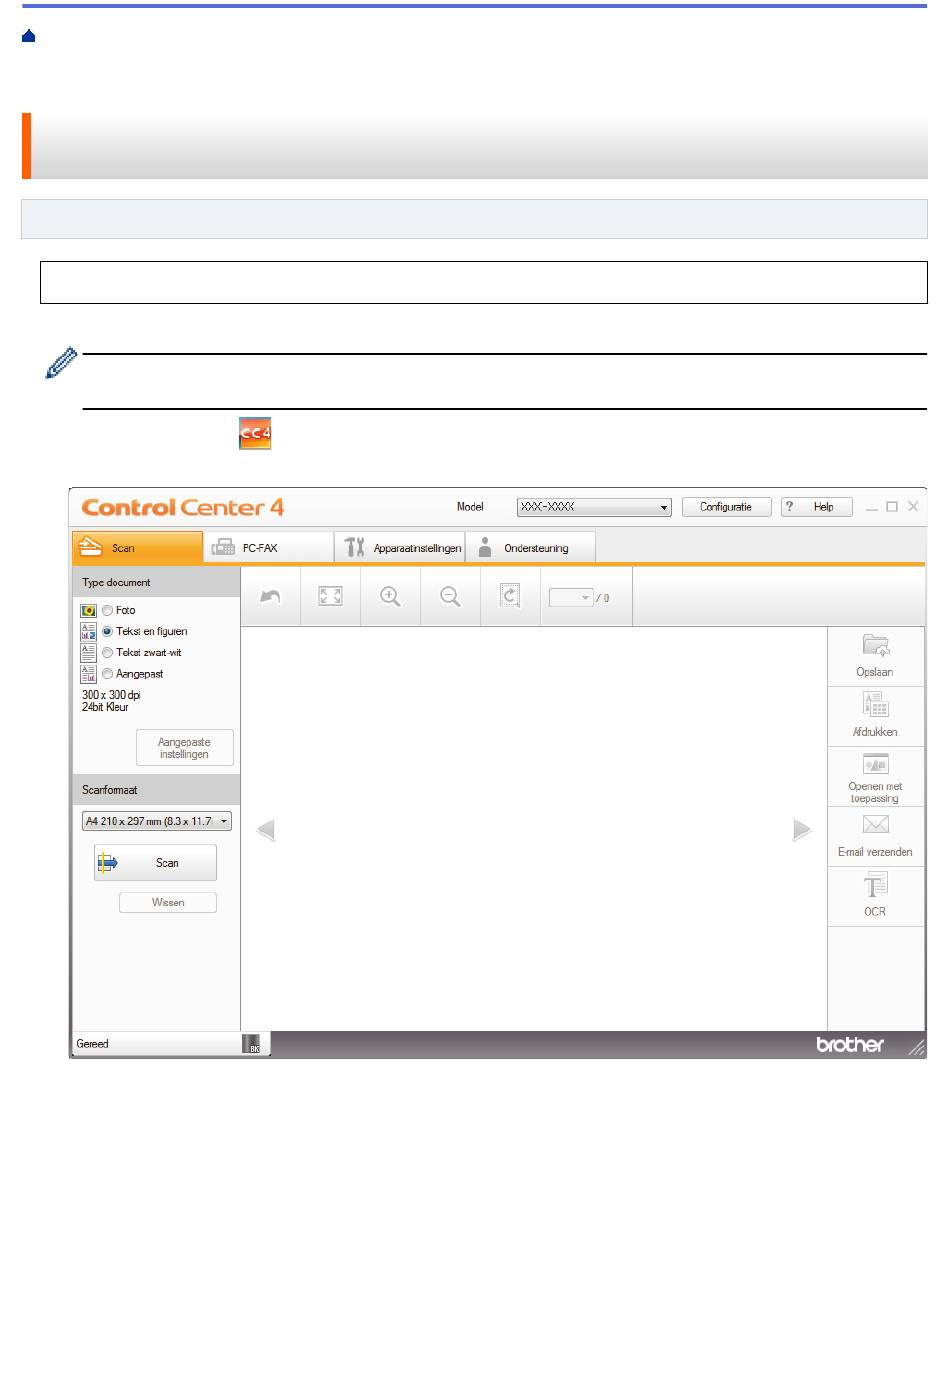Image resolution: width=950 pixels, height=1387 pixels.
Task: Click the brother logo in status bar
Action: pos(850,1045)
